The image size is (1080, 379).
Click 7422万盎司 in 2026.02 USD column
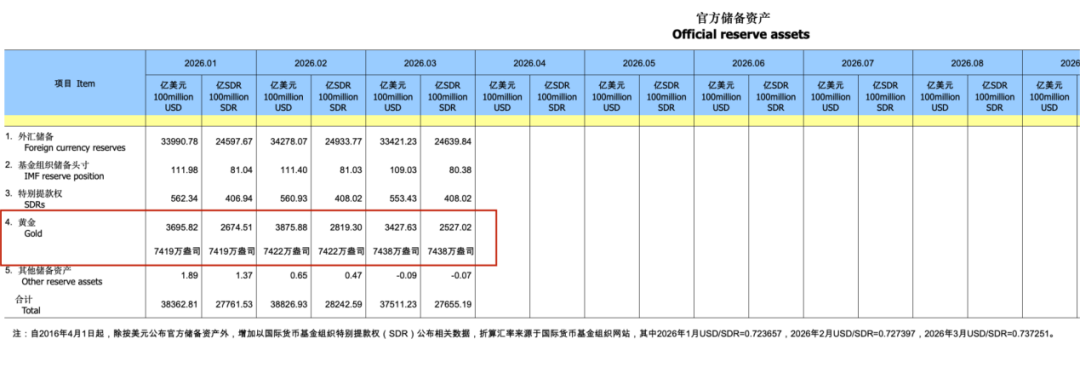287,252
